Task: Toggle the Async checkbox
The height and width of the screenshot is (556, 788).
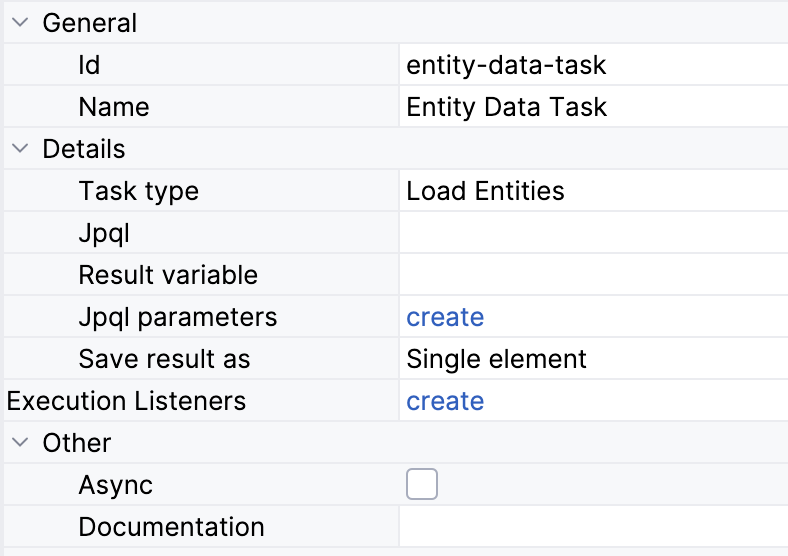Action: 422,485
